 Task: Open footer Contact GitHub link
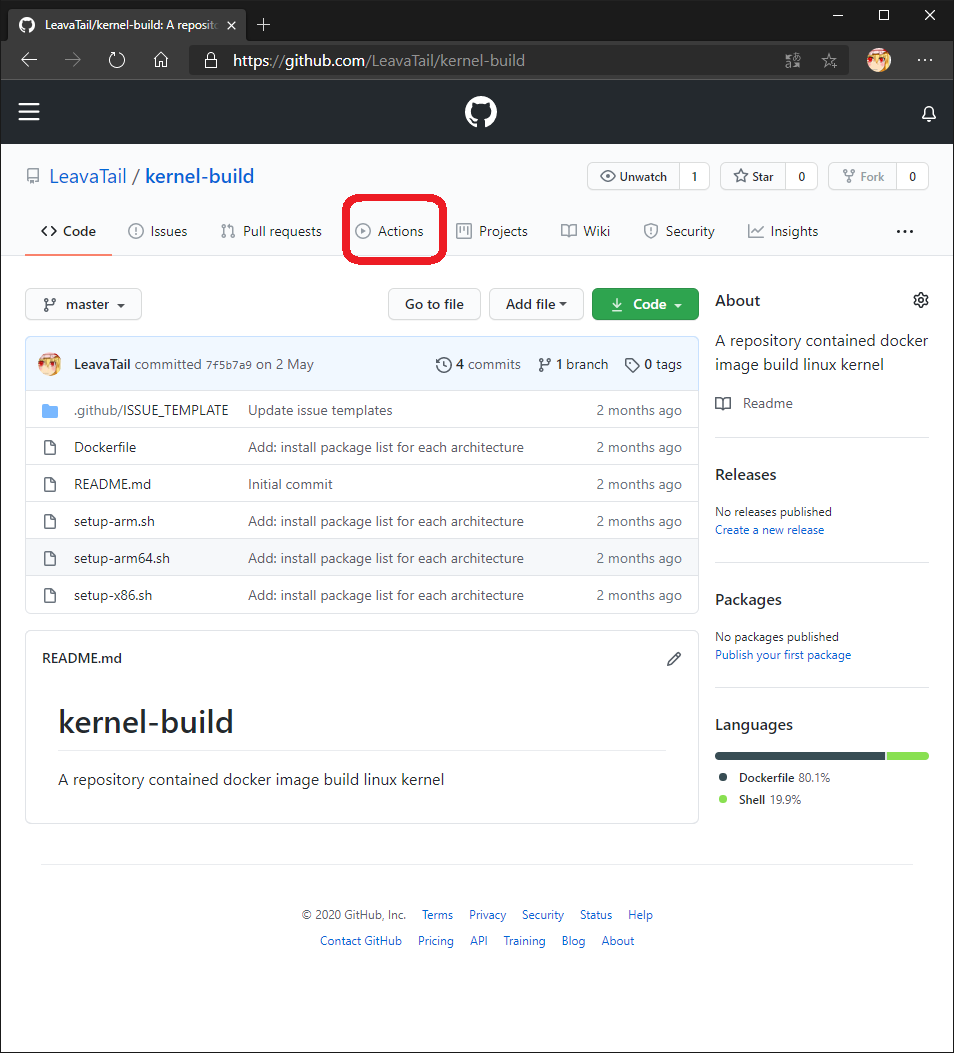tap(361, 941)
